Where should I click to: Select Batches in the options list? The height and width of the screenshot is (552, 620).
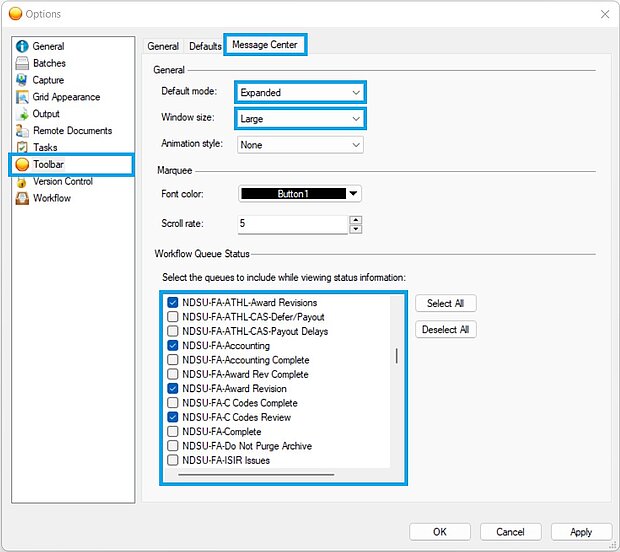(49, 63)
